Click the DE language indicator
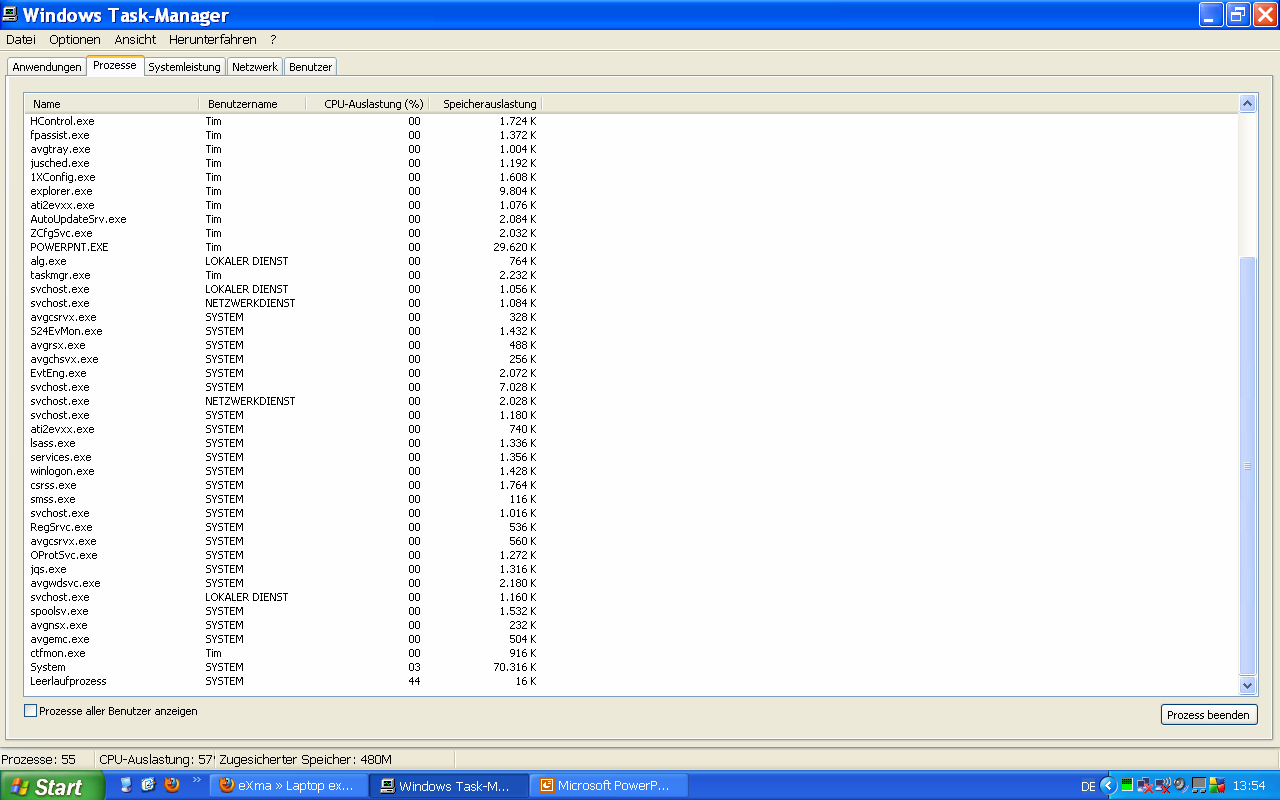 point(1088,787)
